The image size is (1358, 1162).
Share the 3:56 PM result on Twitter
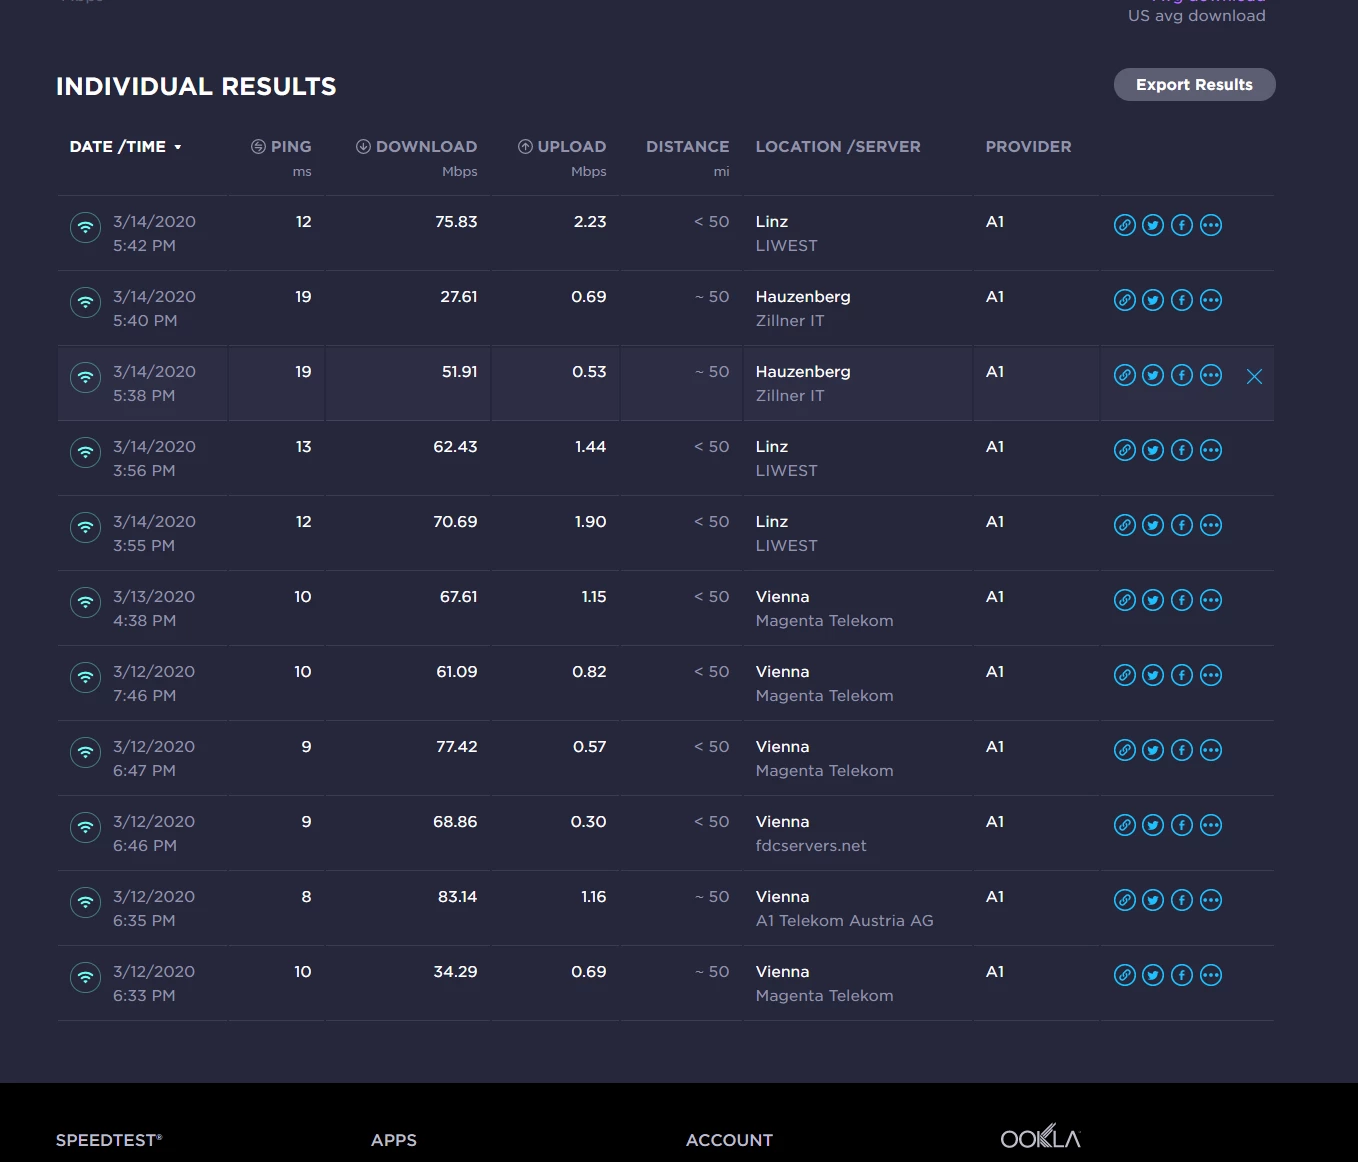point(1153,450)
